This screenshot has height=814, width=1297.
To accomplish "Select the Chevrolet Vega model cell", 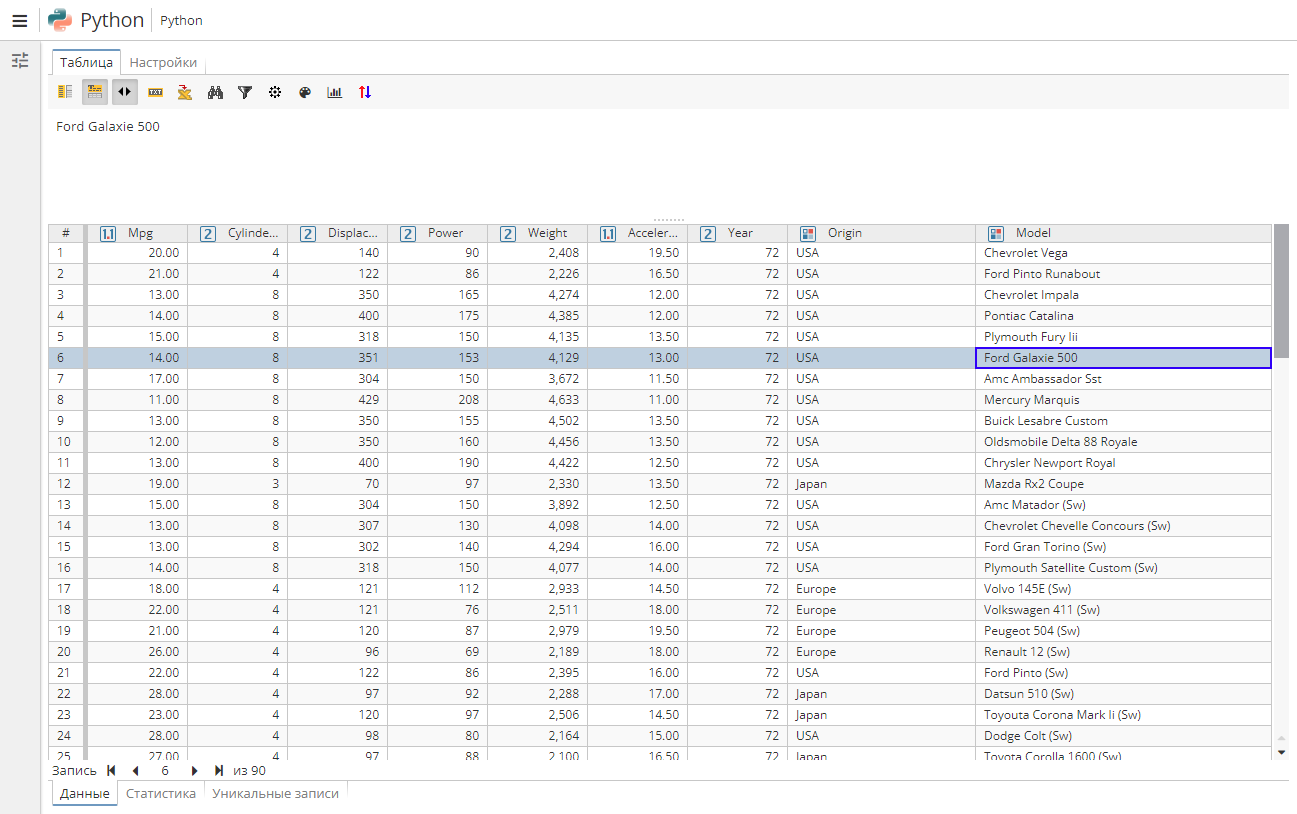I will pos(1124,253).
